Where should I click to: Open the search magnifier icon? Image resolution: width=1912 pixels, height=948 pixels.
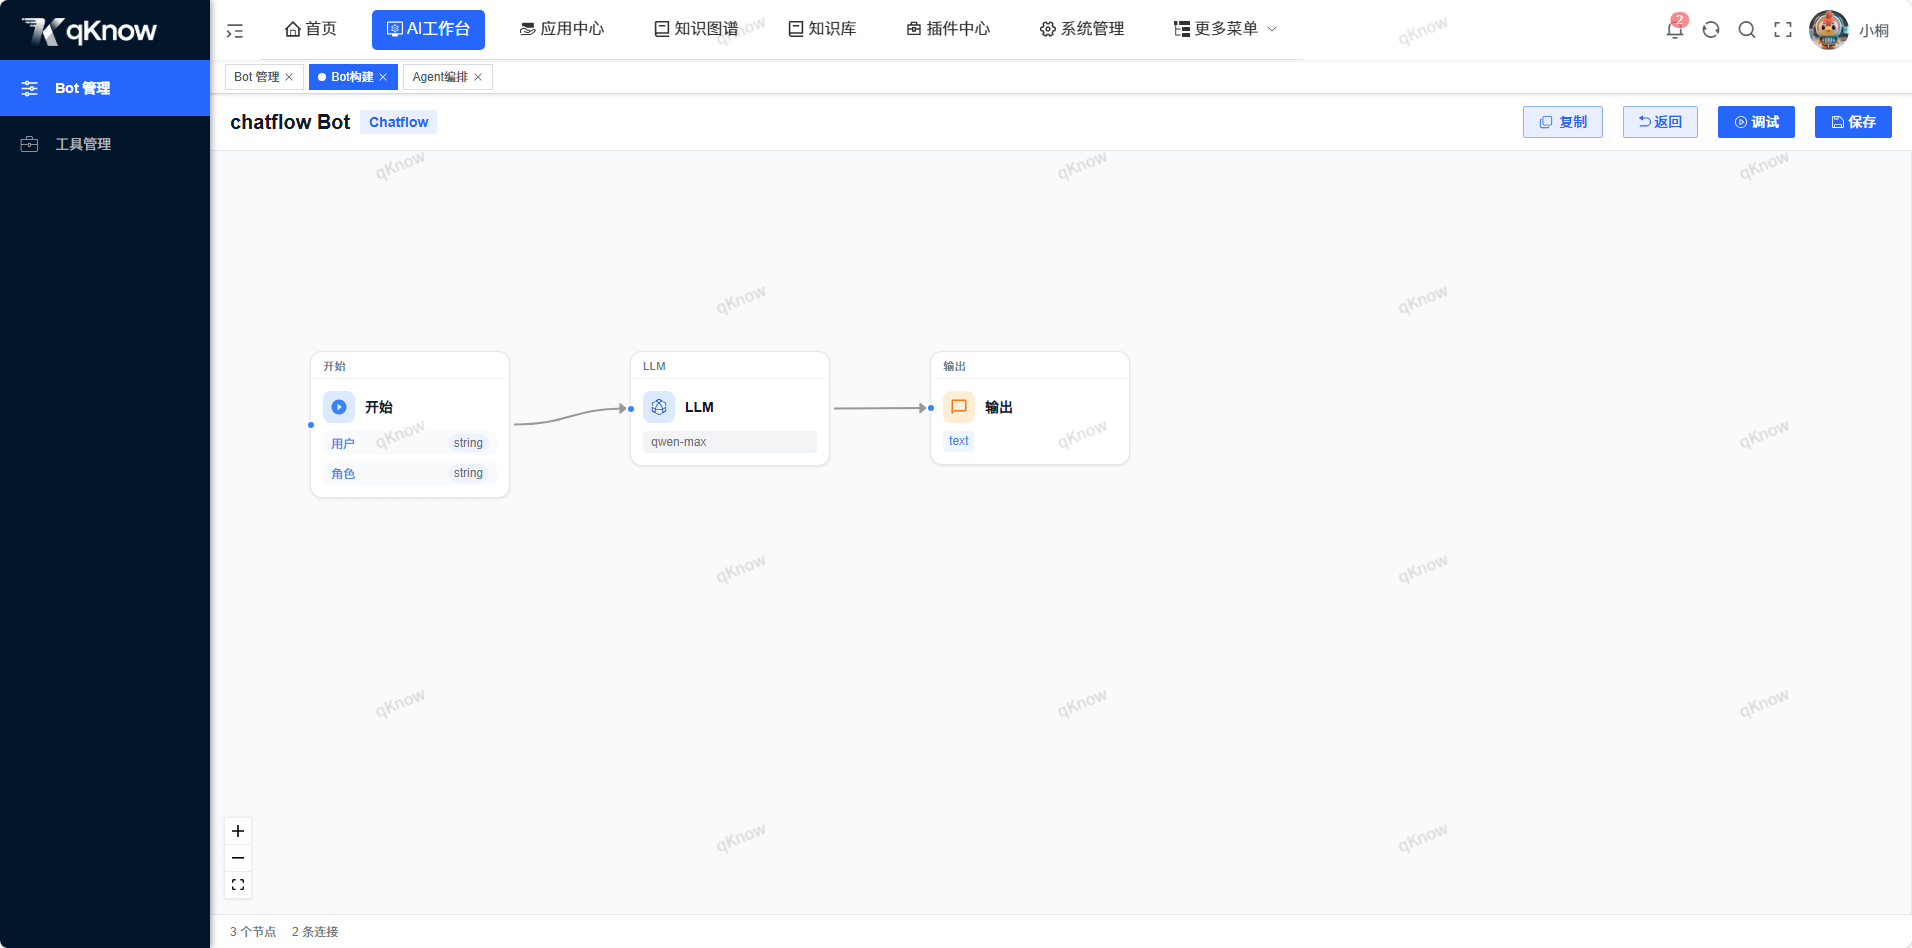click(1747, 30)
